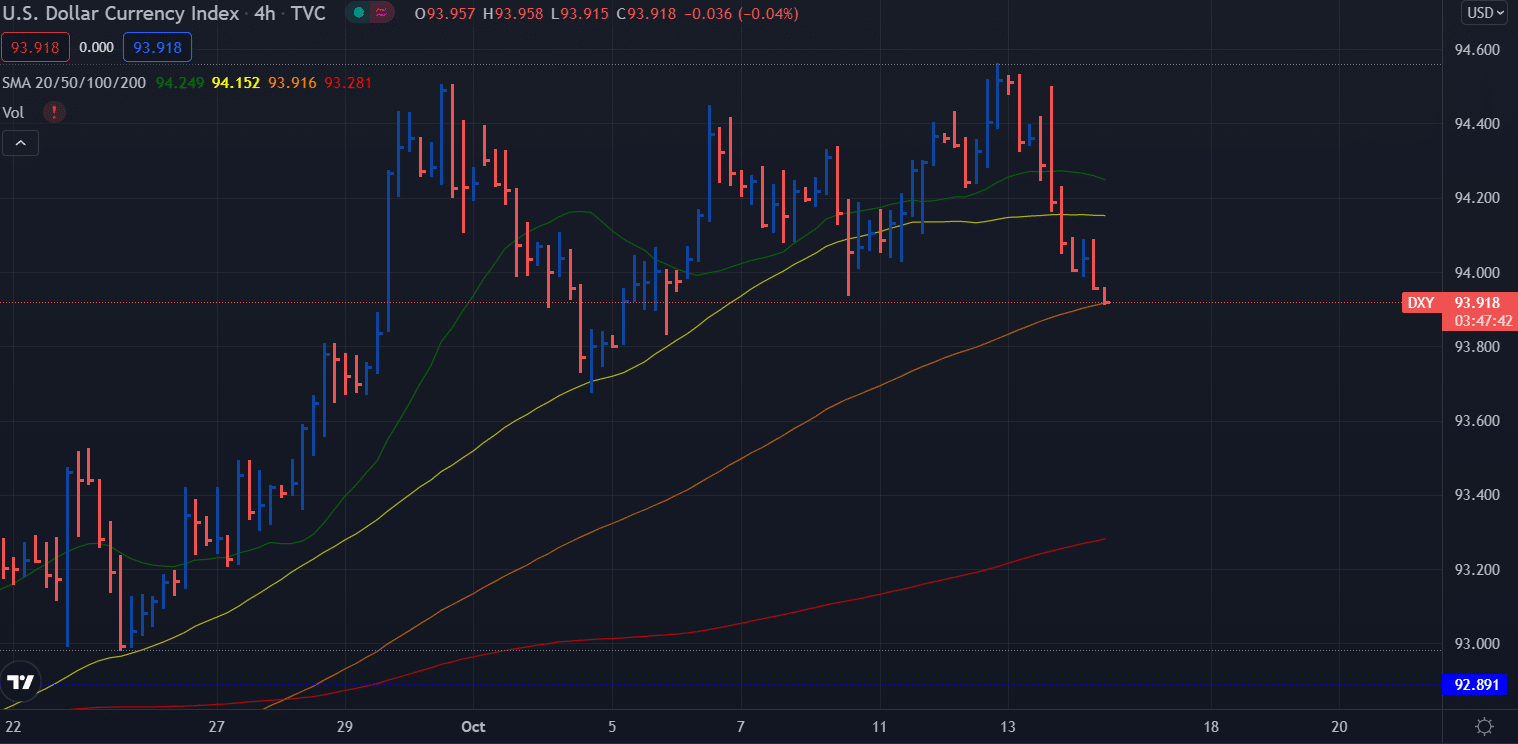Select the SMA 20/50/100/200 indicator label
The image size is (1518, 744).
[76, 83]
